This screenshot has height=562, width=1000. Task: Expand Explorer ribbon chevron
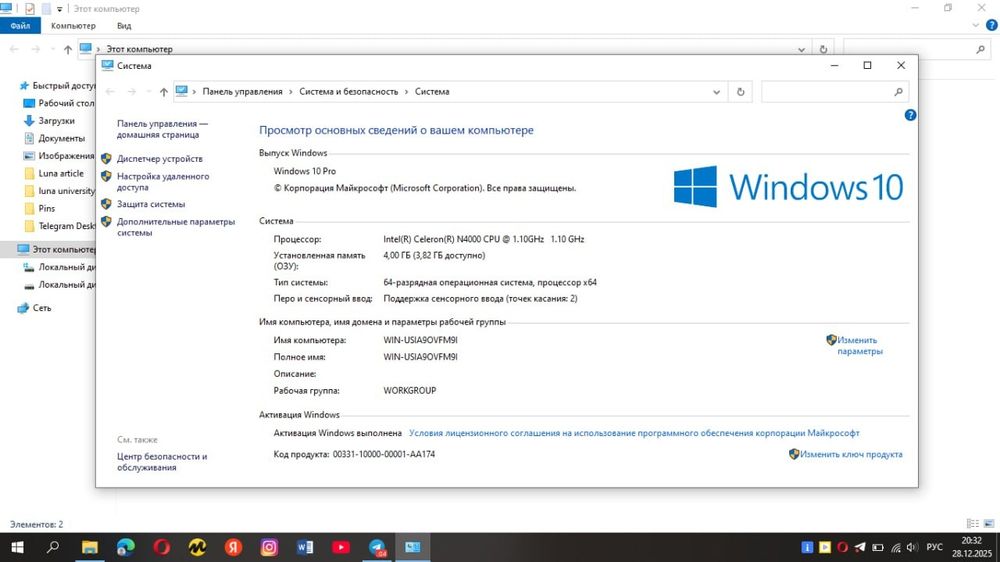tap(975, 26)
